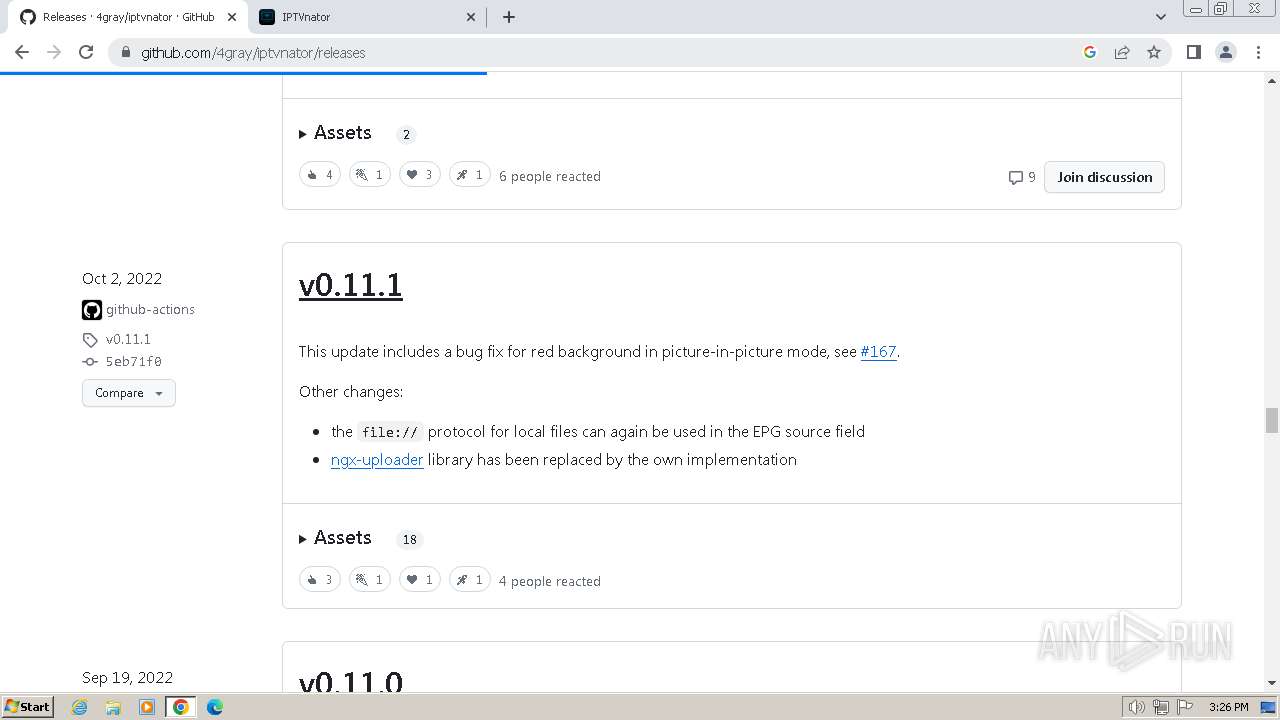This screenshot has height=720, width=1280.
Task: Open the Compare dropdown
Action: click(x=129, y=393)
